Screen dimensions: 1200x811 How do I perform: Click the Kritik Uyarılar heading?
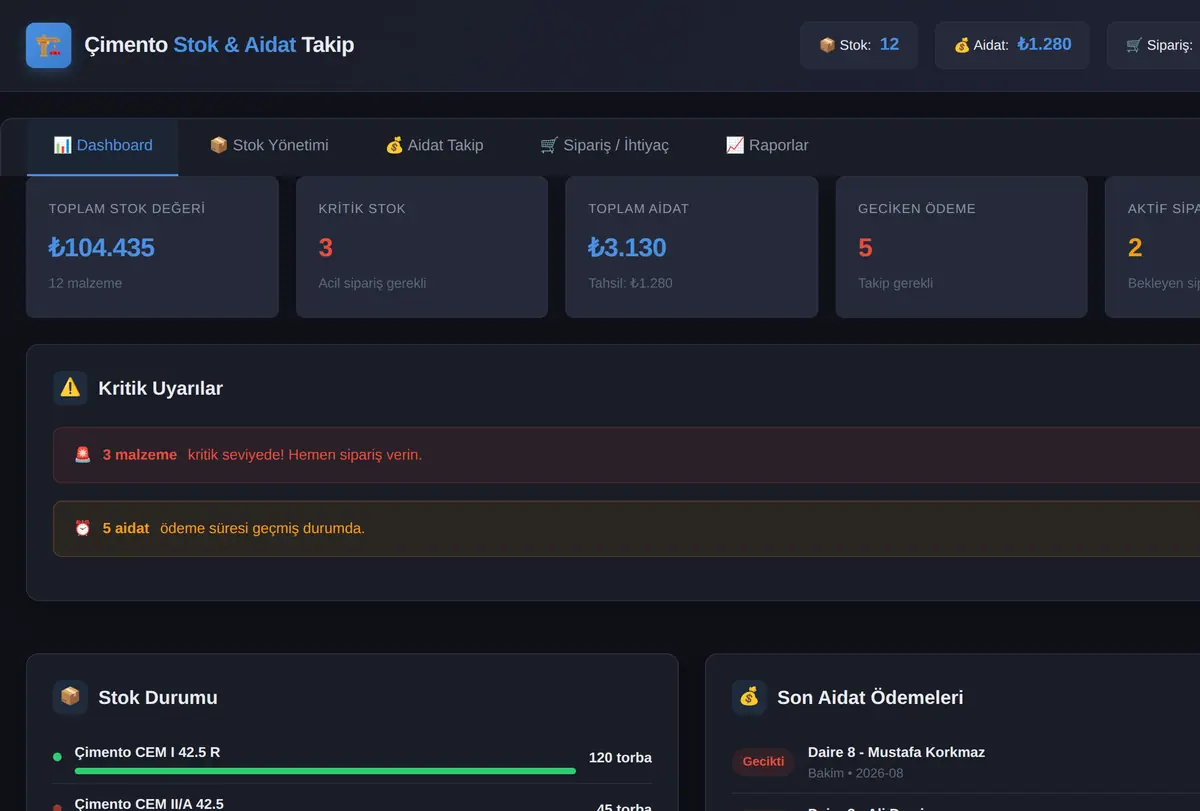click(160, 388)
